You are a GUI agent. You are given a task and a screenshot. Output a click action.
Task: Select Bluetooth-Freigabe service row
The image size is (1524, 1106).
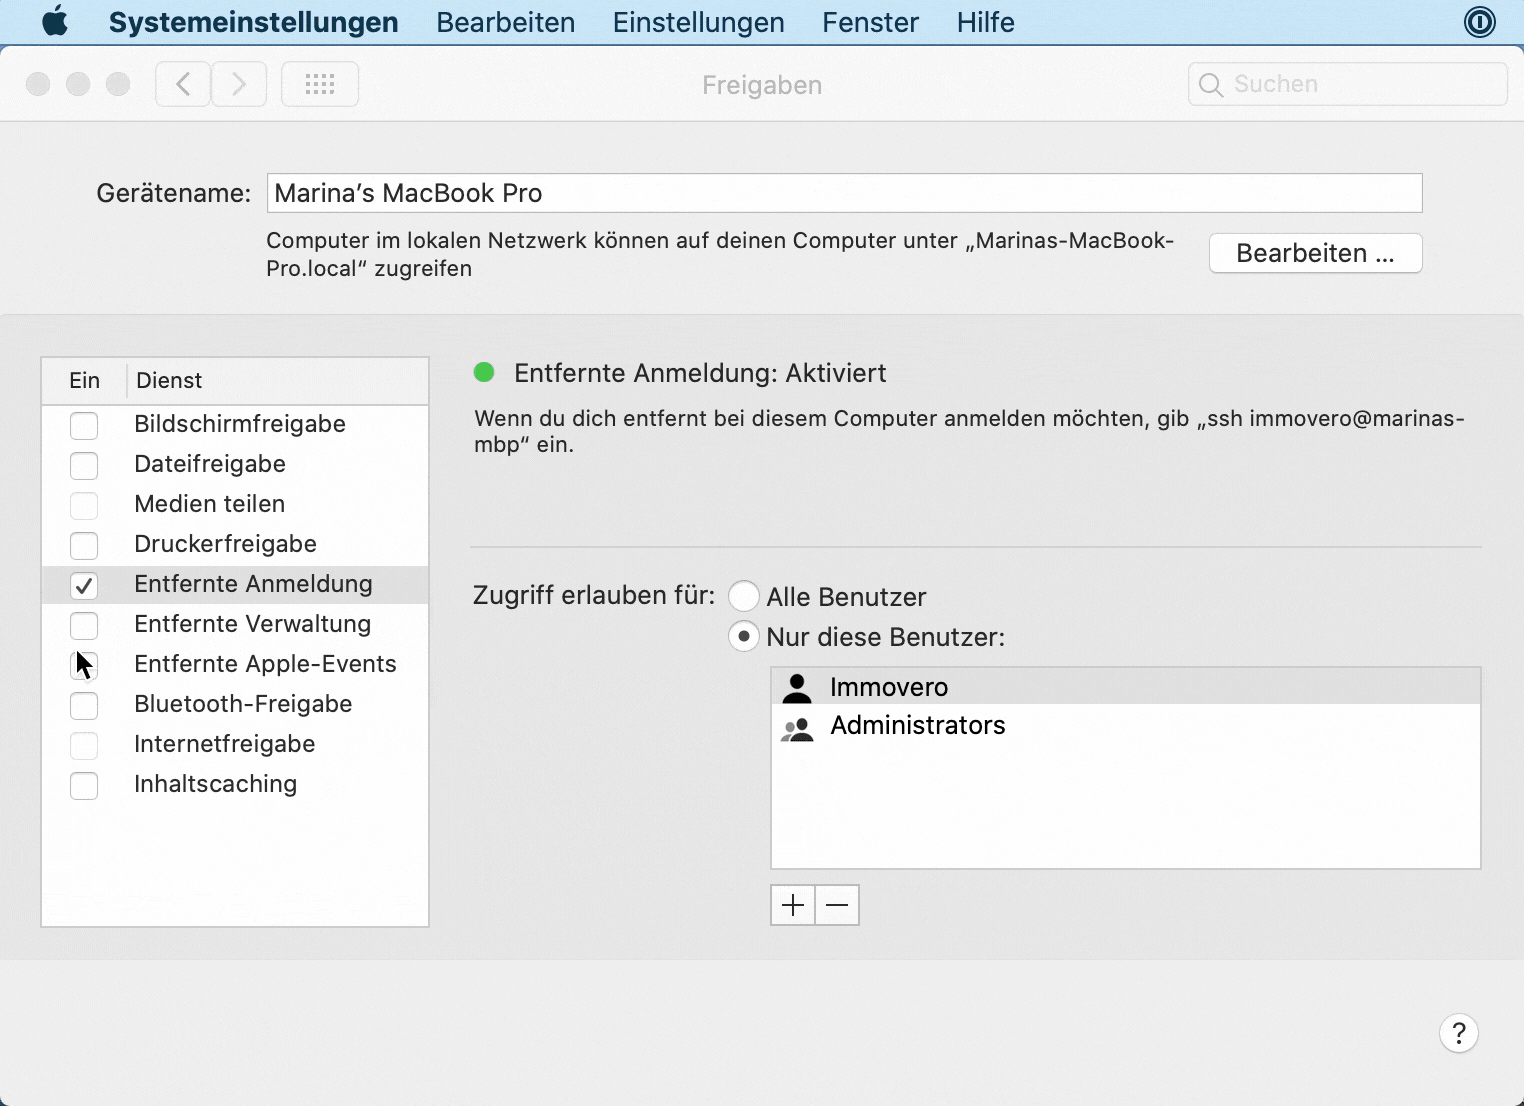pos(235,704)
